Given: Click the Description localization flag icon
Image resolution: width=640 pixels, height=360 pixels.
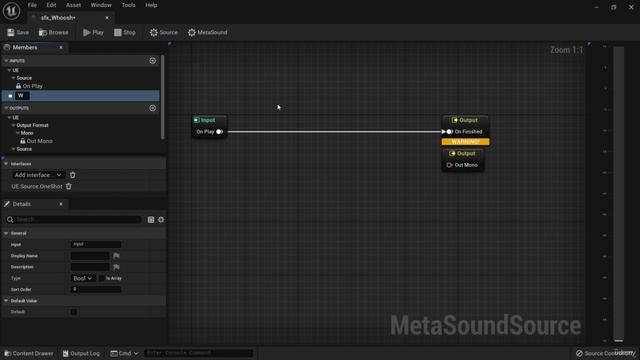Looking at the screenshot, I should pyautogui.click(x=116, y=267).
